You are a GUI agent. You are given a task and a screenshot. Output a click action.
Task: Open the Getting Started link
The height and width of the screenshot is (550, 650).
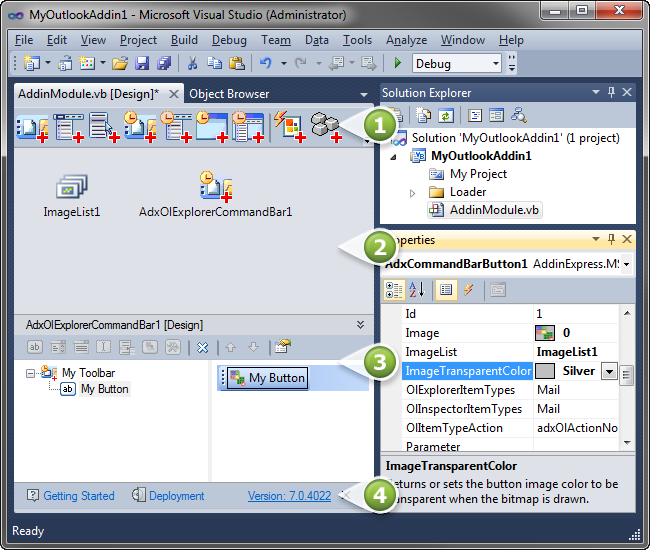coord(79,496)
